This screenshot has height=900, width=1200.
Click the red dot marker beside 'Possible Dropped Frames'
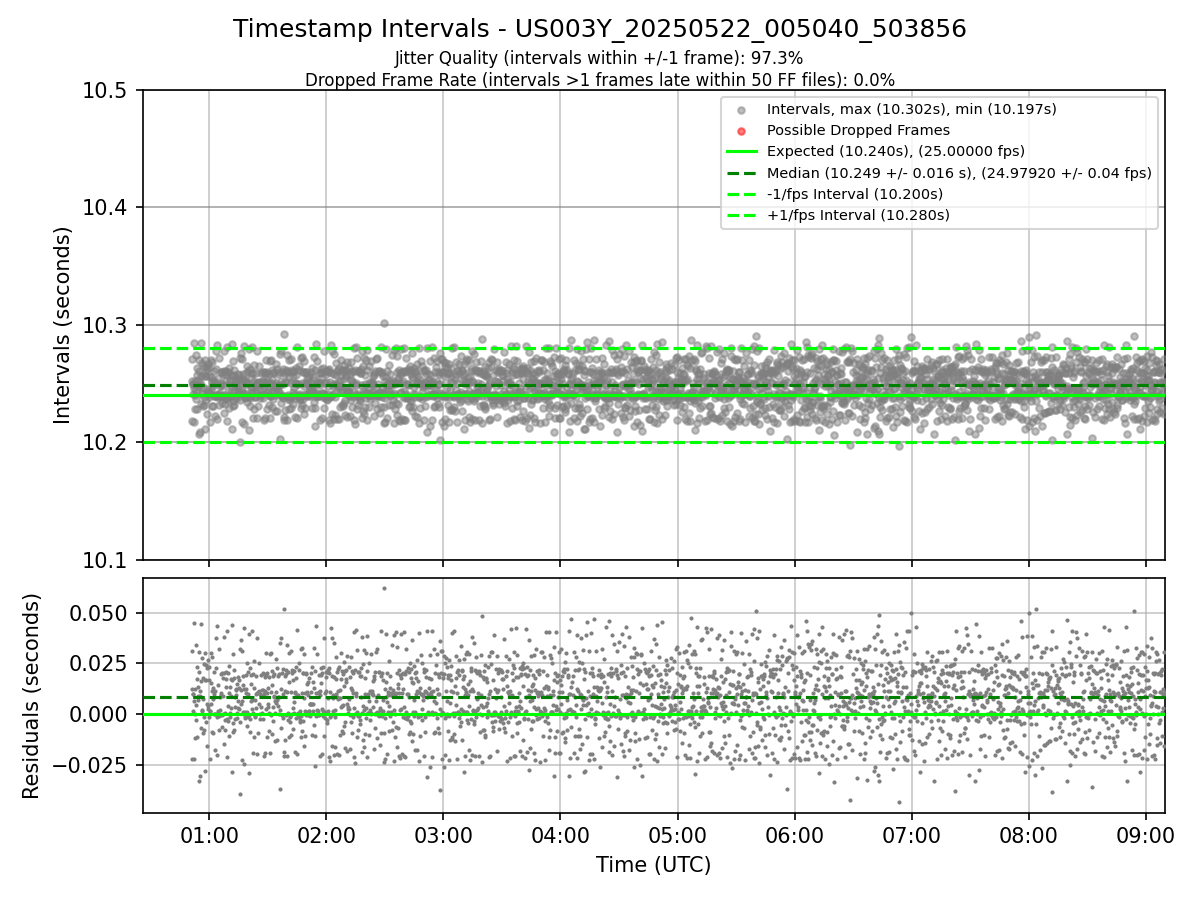[x=741, y=131]
